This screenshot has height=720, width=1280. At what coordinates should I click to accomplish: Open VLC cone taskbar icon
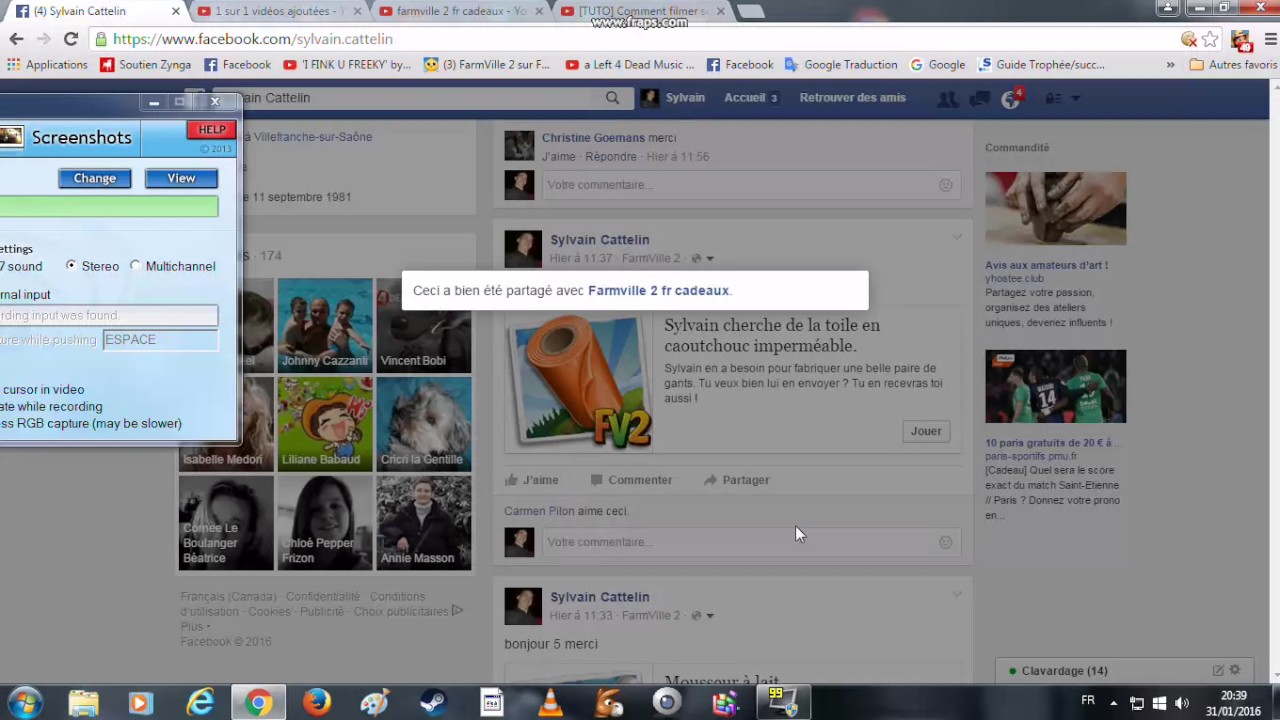550,703
